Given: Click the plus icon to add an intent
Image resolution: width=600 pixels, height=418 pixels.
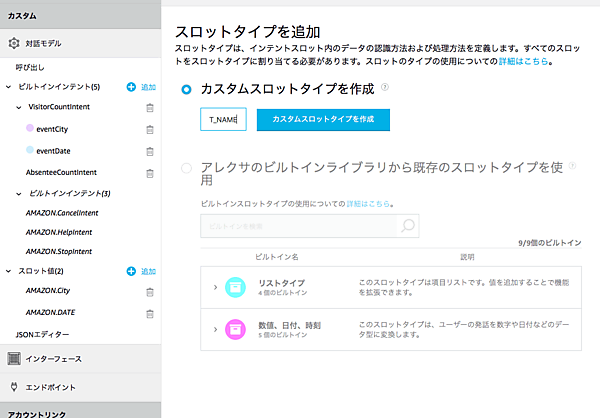Looking at the screenshot, I should [x=131, y=88].
